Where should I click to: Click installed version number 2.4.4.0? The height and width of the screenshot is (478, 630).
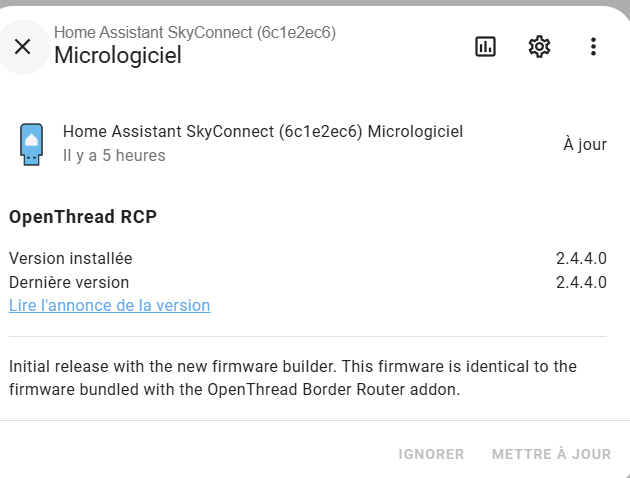(581, 258)
